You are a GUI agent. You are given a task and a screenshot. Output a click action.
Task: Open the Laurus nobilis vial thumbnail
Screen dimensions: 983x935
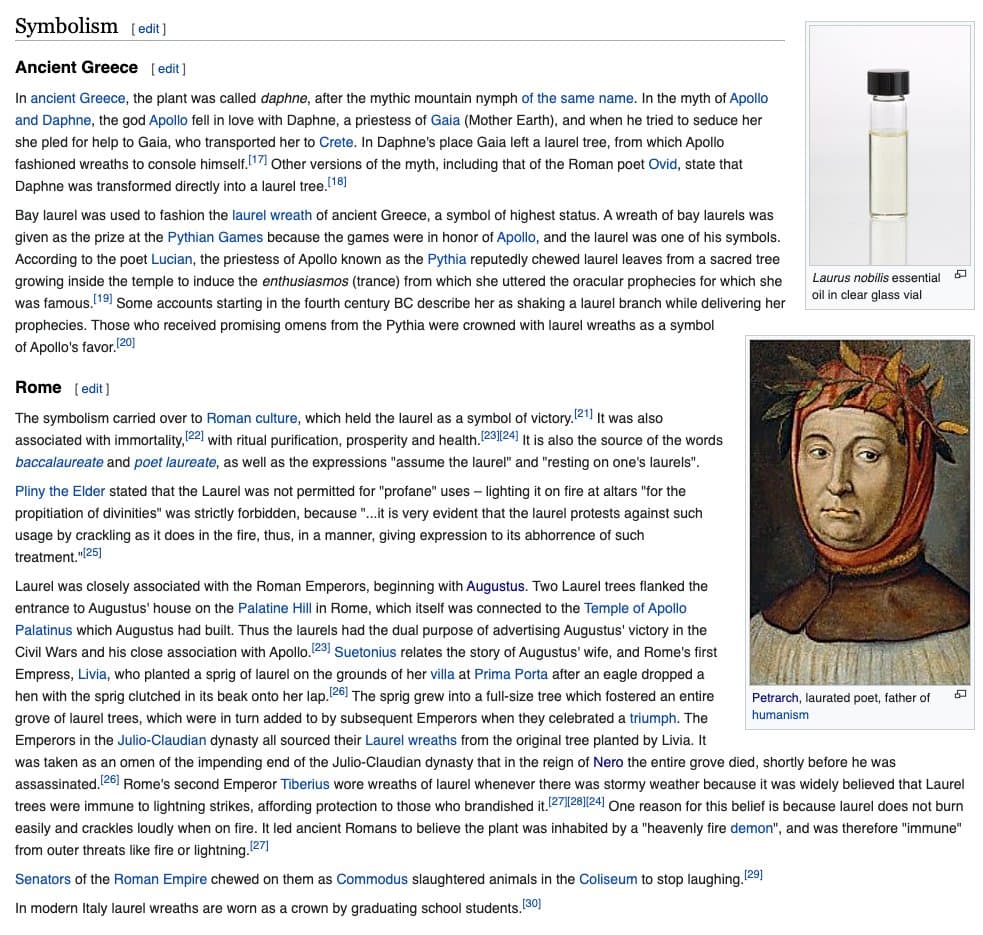click(x=890, y=145)
